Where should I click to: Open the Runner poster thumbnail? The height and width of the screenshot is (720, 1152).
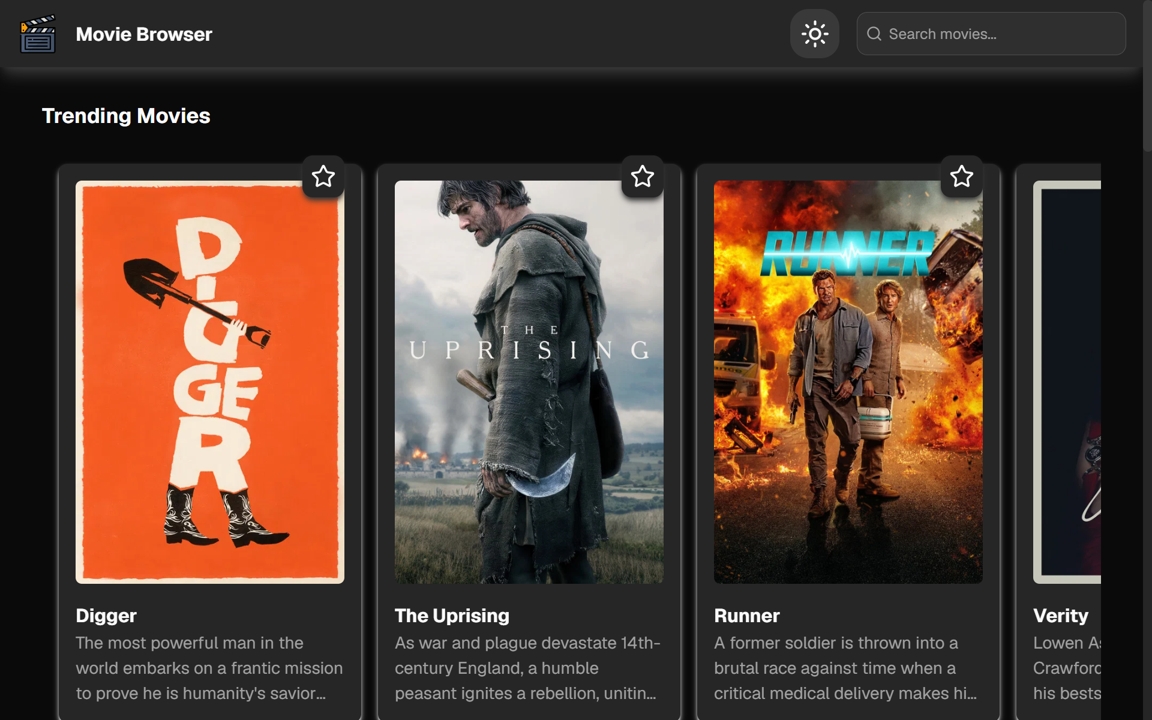[x=849, y=382]
